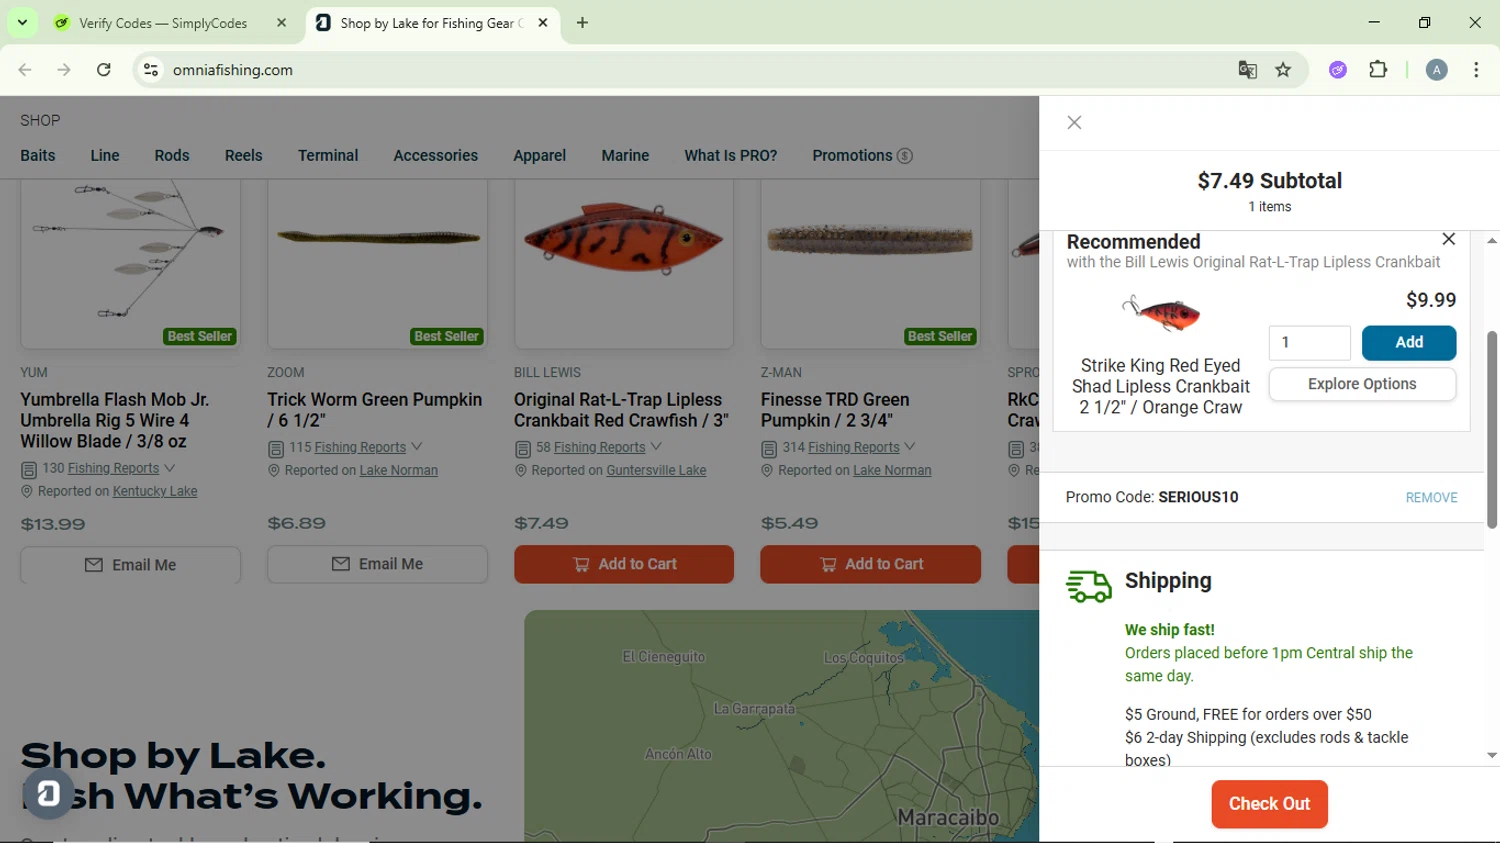Click location pin beside Kentucky Lake
The width and height of the screenshot is (1500, 843).
27,492
